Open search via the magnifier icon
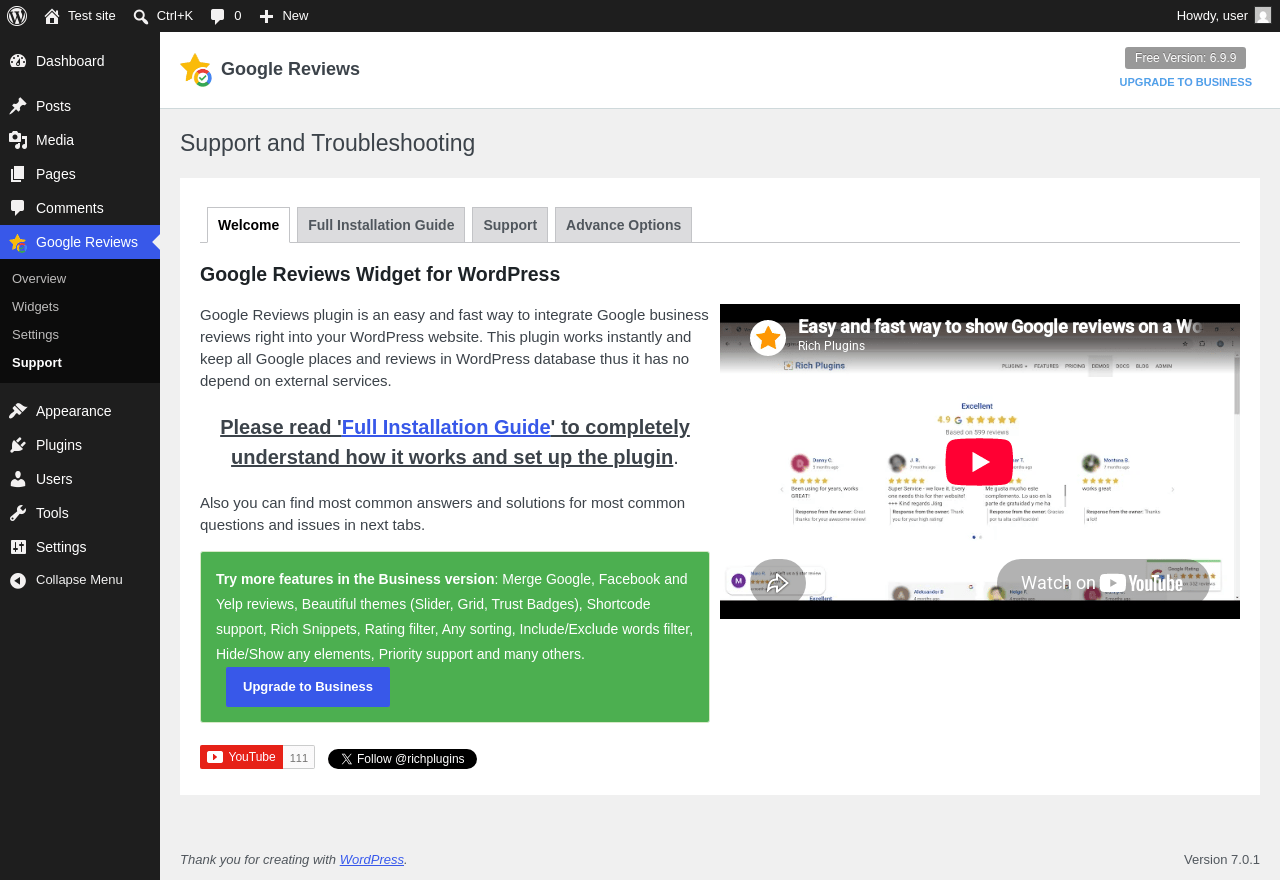Viewport: 1280px width, 880px height. (x=141, y=16)
